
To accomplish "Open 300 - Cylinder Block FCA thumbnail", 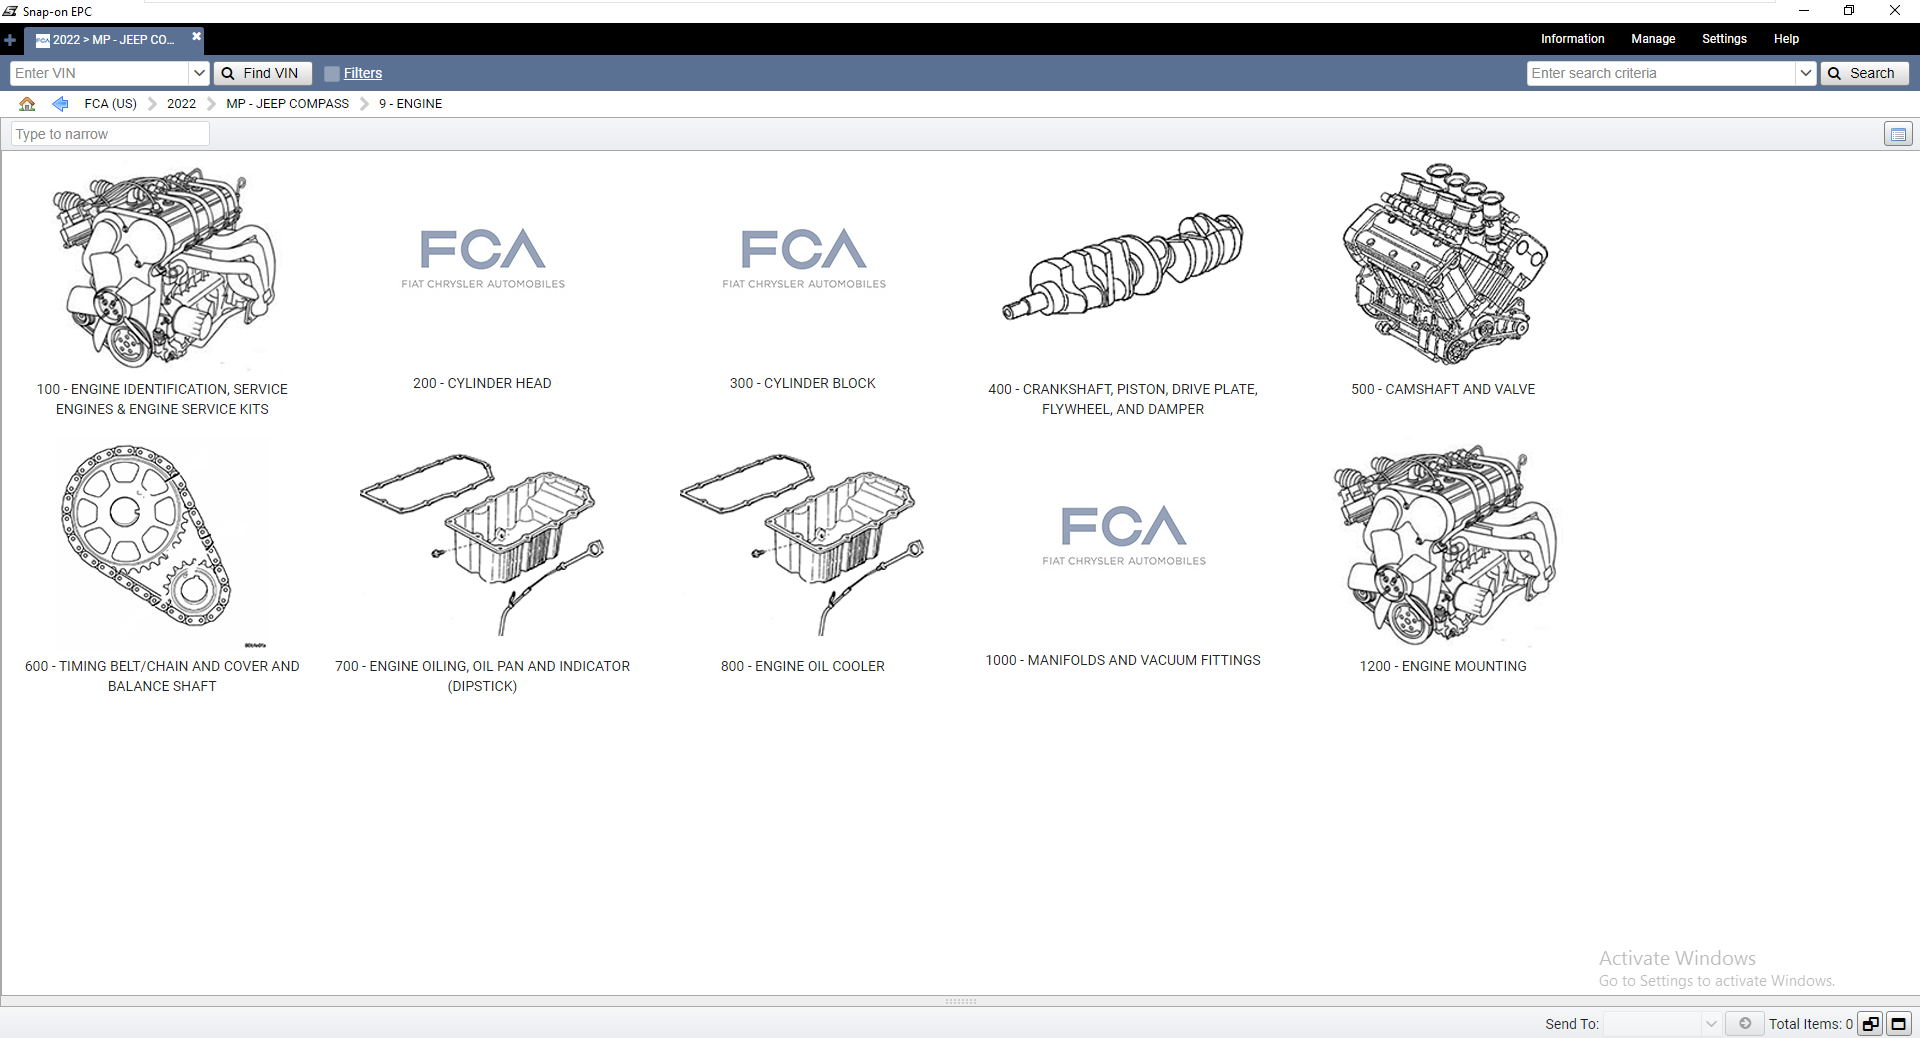I will (804, 258).
